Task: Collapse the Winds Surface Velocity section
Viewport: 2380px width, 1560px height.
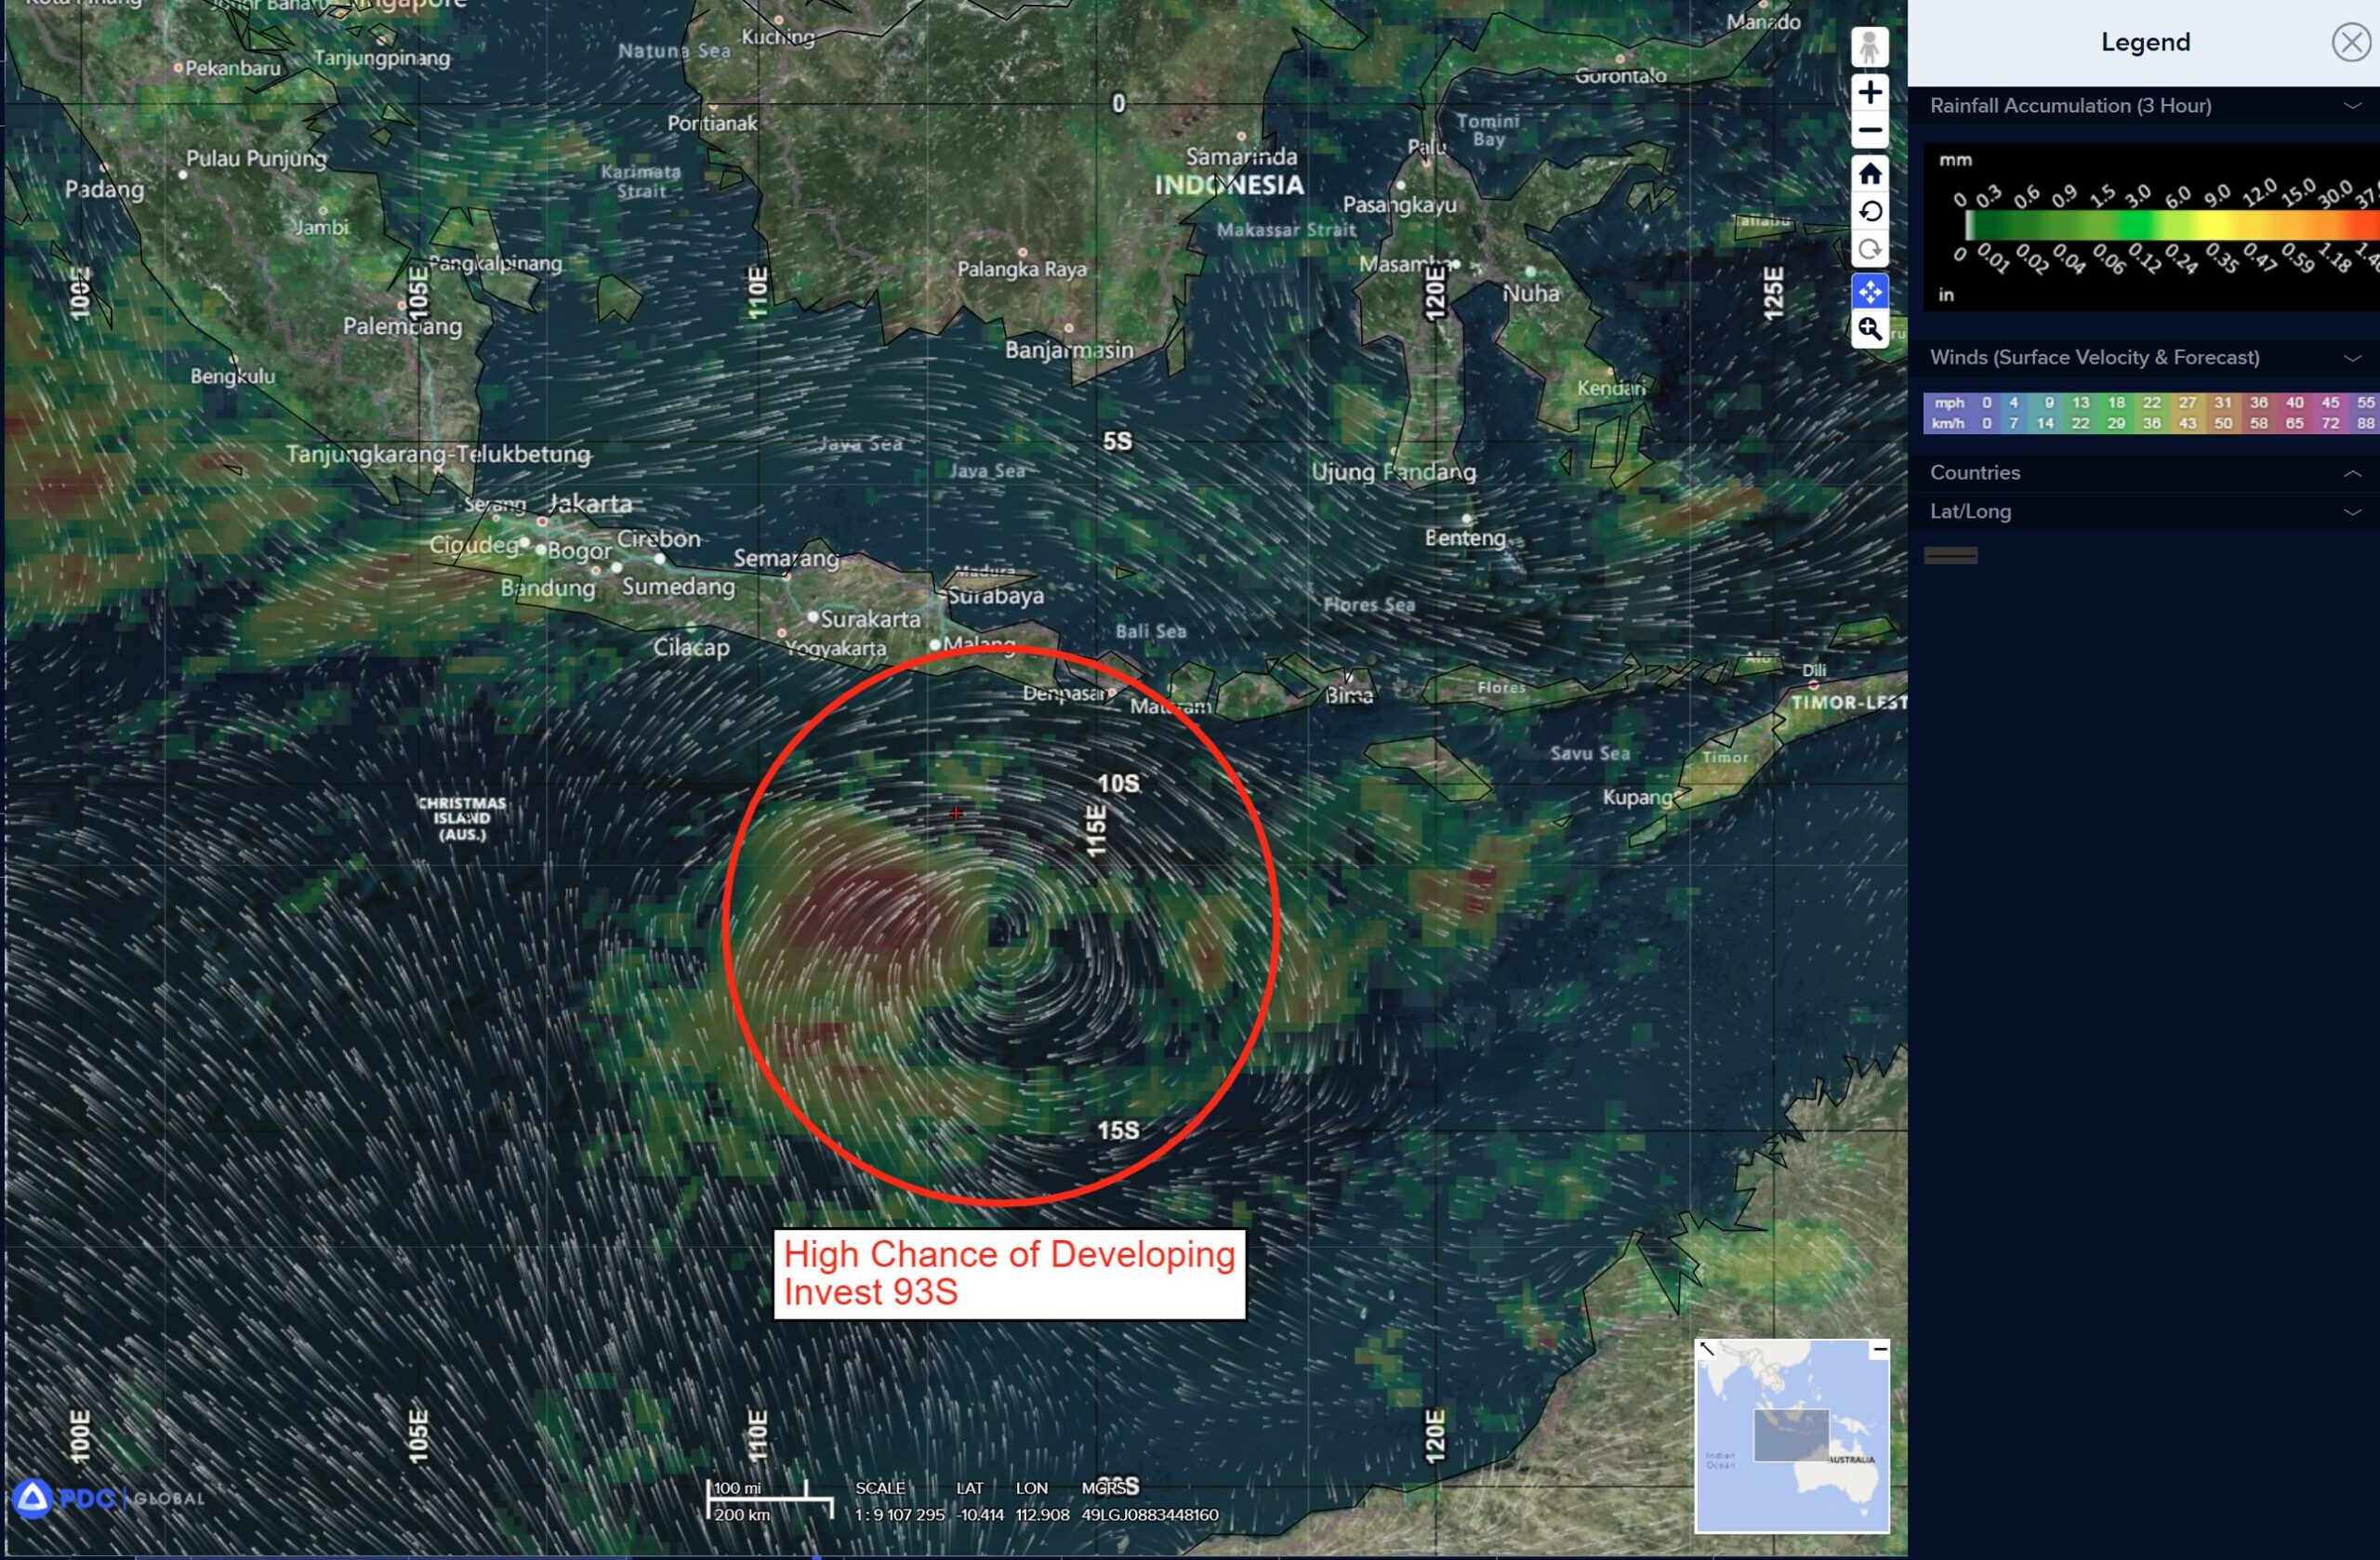Action: [2352, 358]
